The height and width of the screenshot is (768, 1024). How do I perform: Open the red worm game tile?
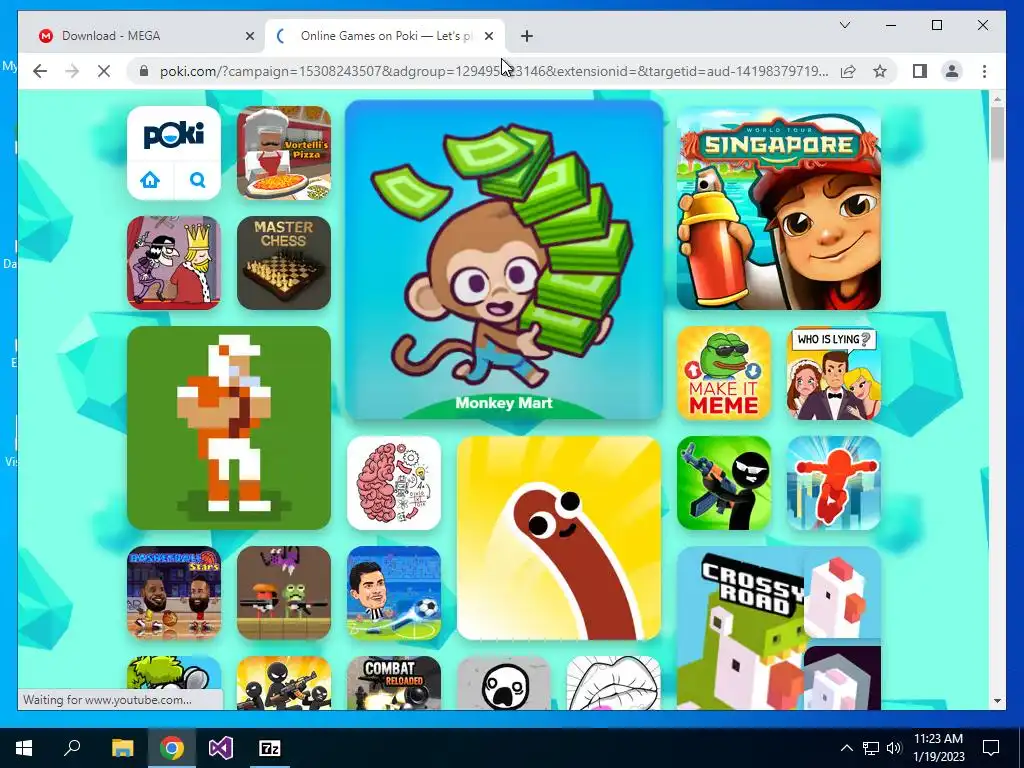click(x=559, y=538)
